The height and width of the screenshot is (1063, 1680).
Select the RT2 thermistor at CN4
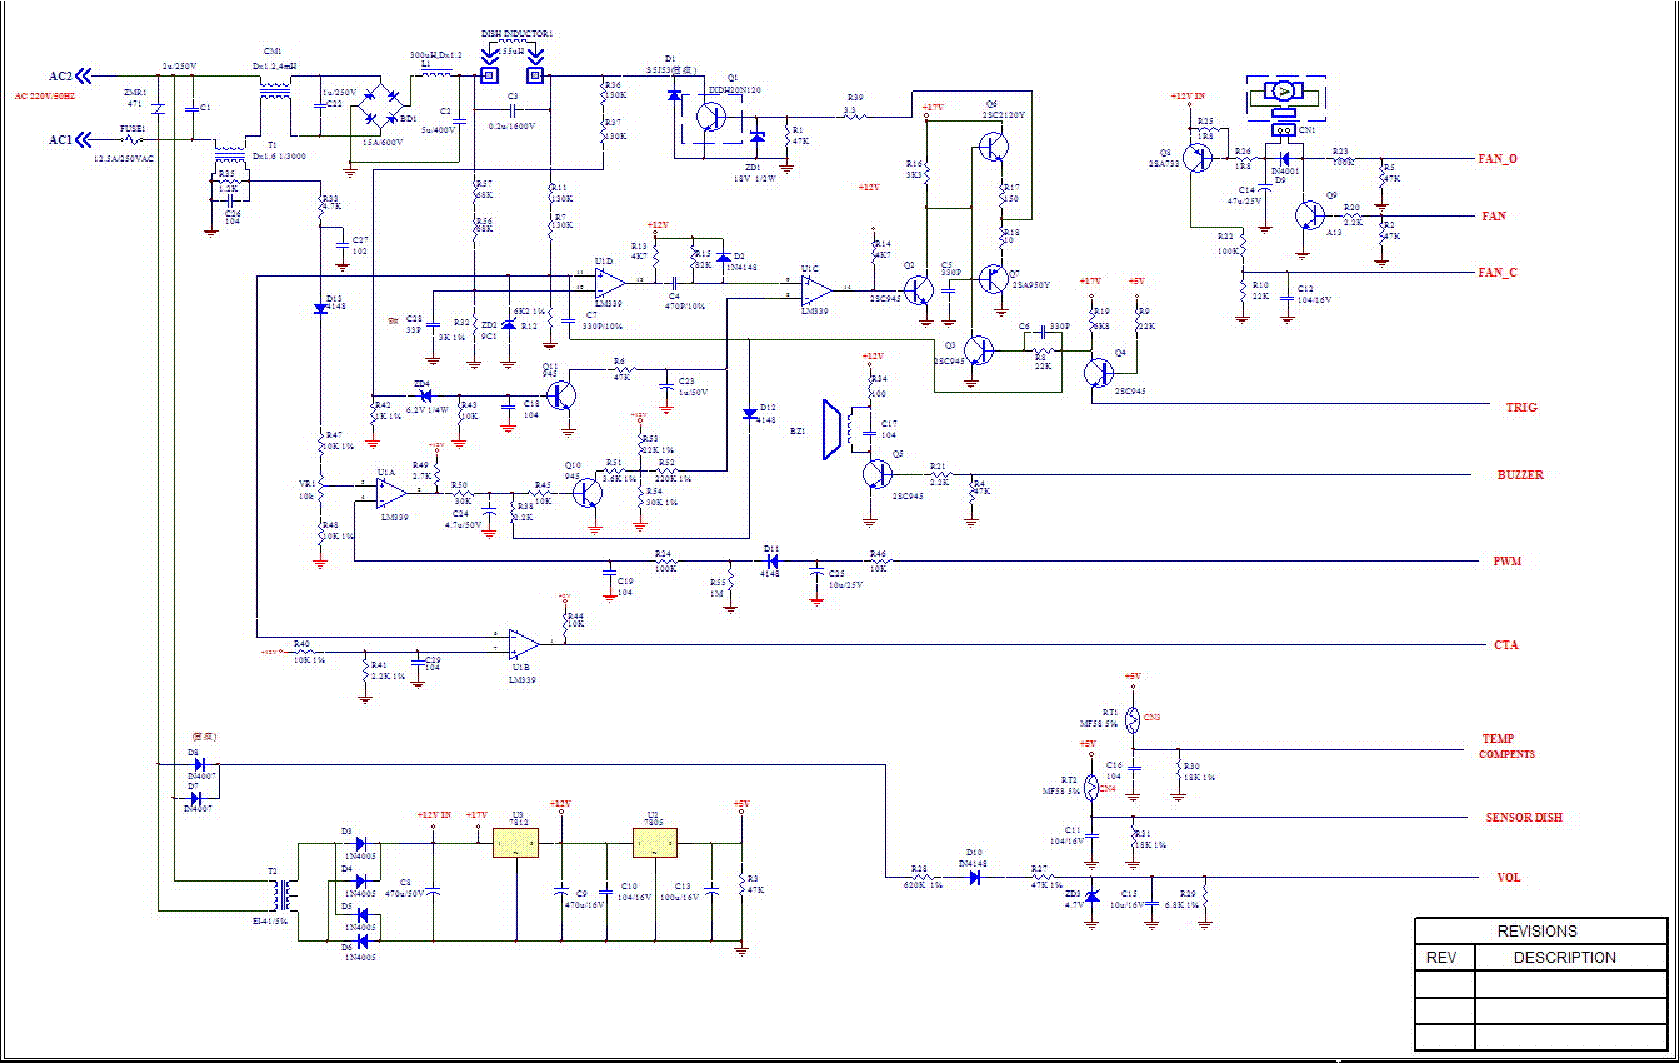(x=1091, y=788)
